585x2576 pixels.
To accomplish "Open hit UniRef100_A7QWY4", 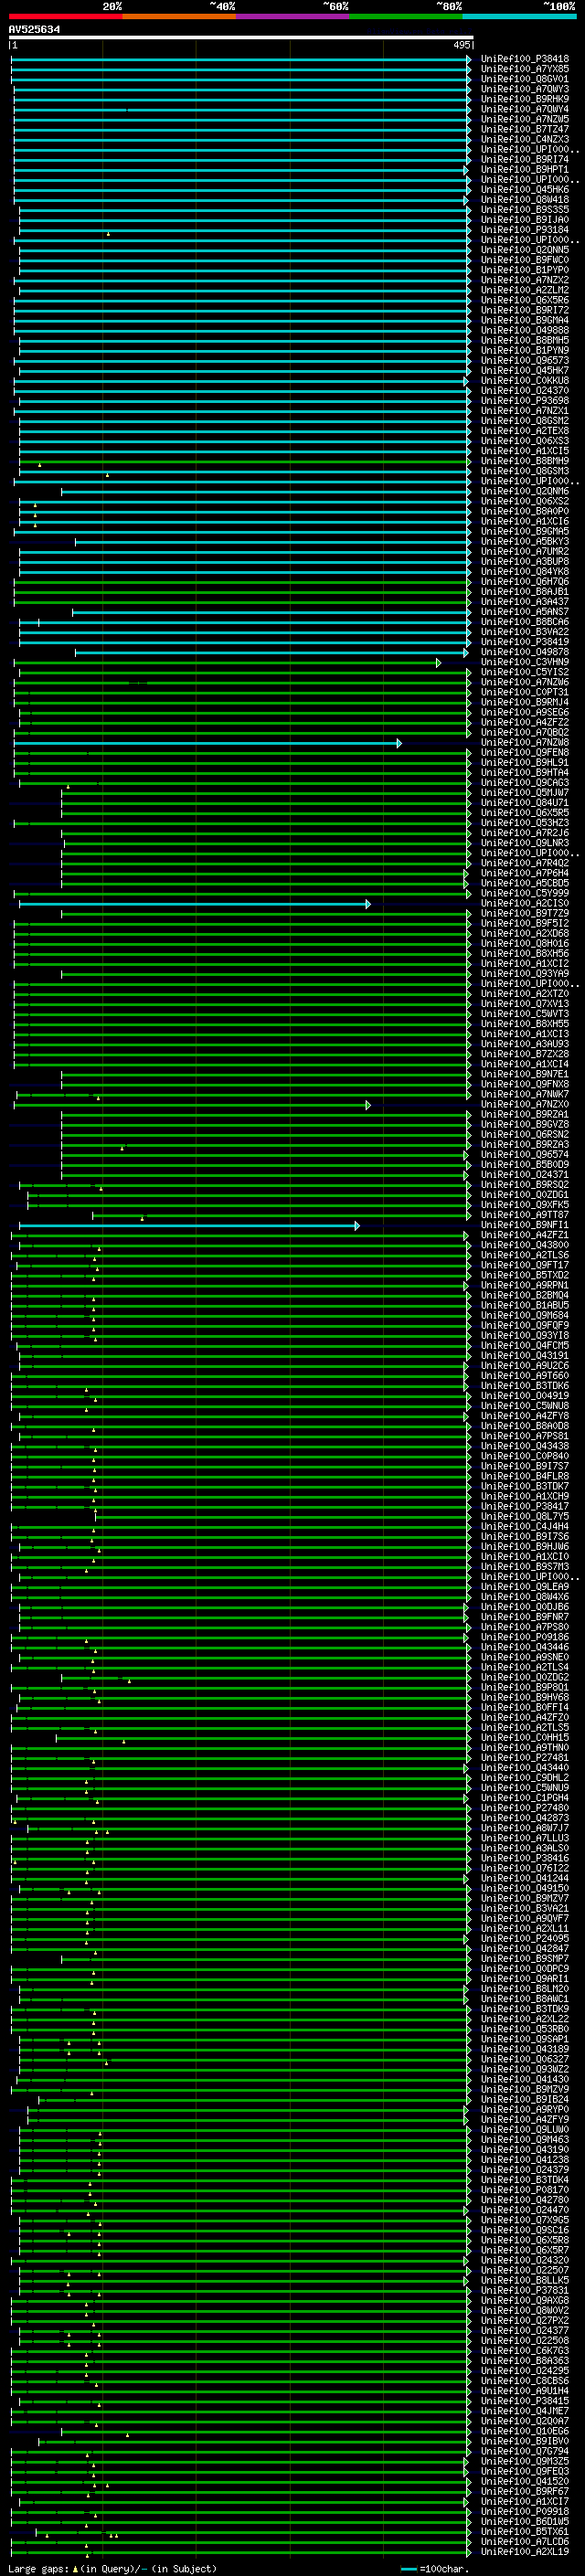I will tap(525, 109).
